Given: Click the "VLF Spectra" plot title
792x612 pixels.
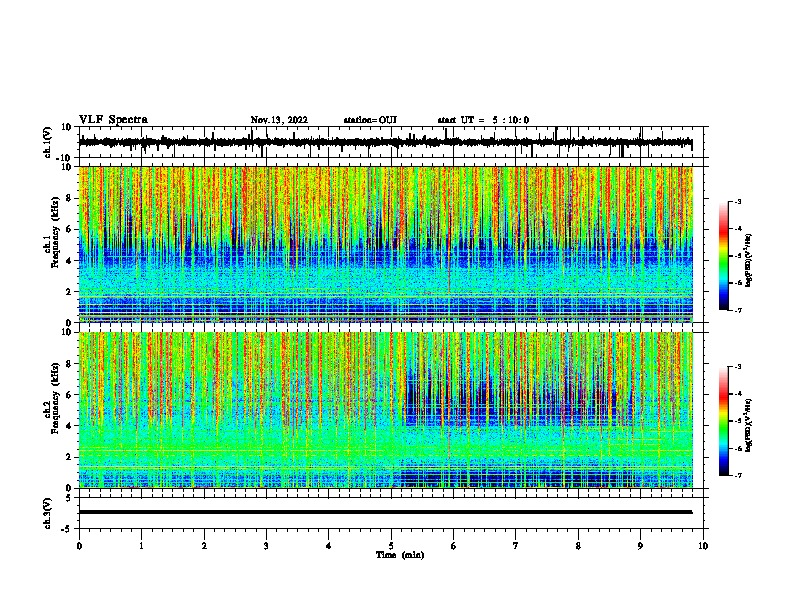Looking at the screenshot, I should (x=113, y=120).
